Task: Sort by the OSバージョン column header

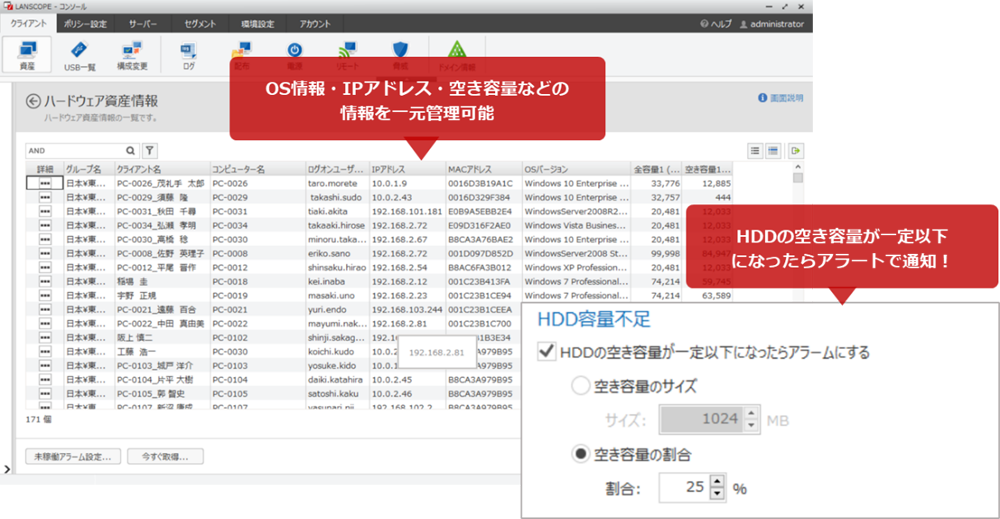Action: pos(577,170)
